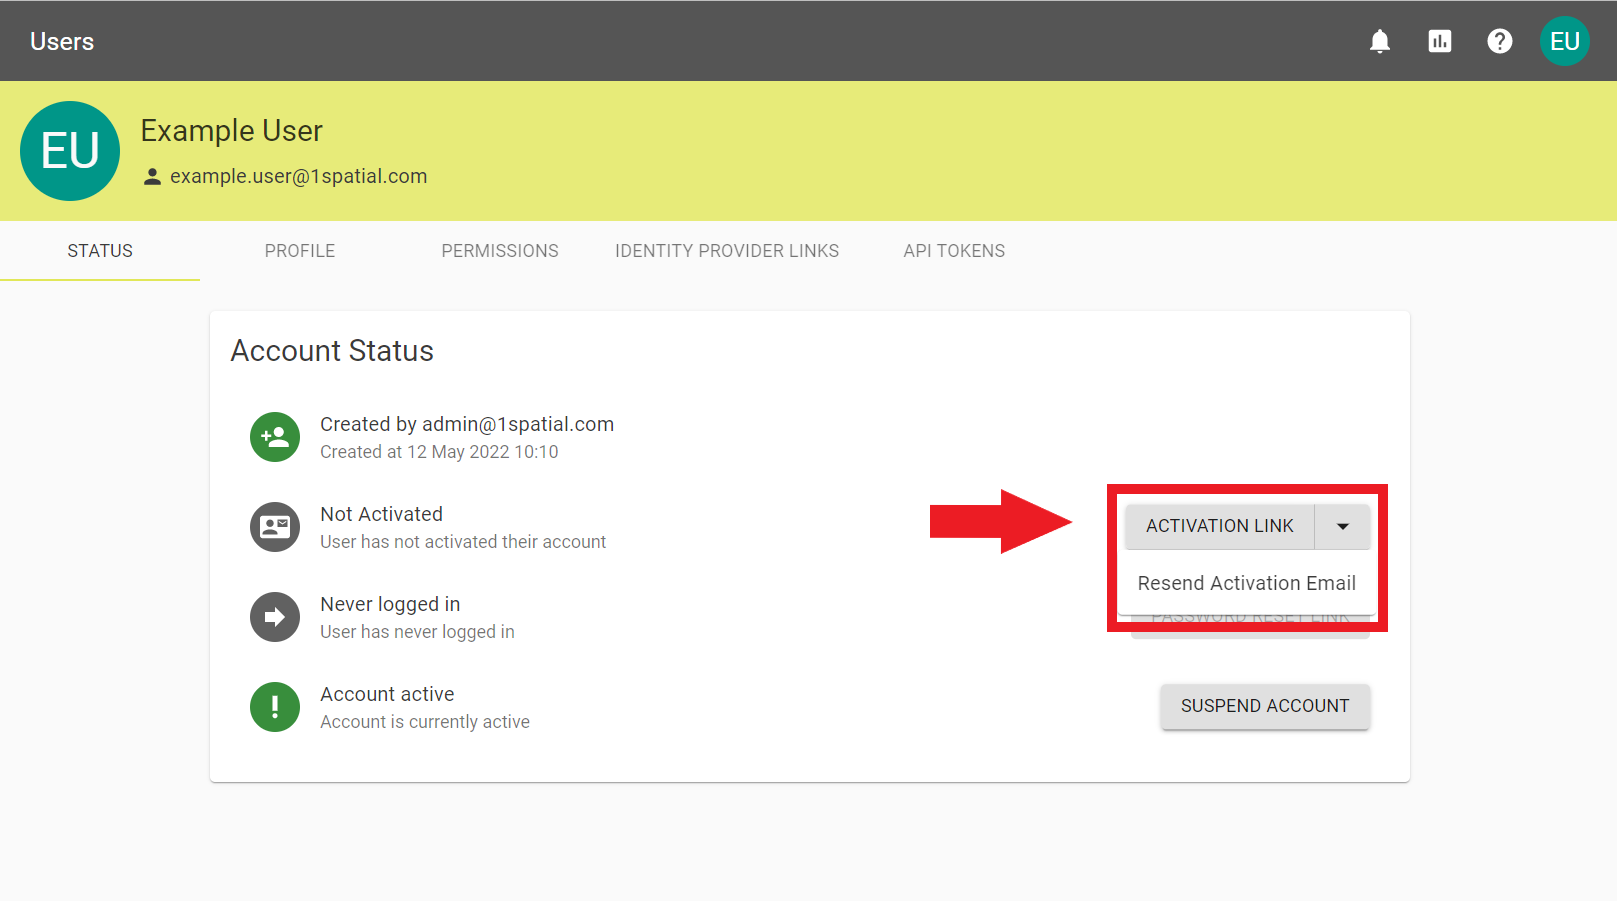Click 'User has never logged in' text
1617x901 pixels.
coord(417,632)
